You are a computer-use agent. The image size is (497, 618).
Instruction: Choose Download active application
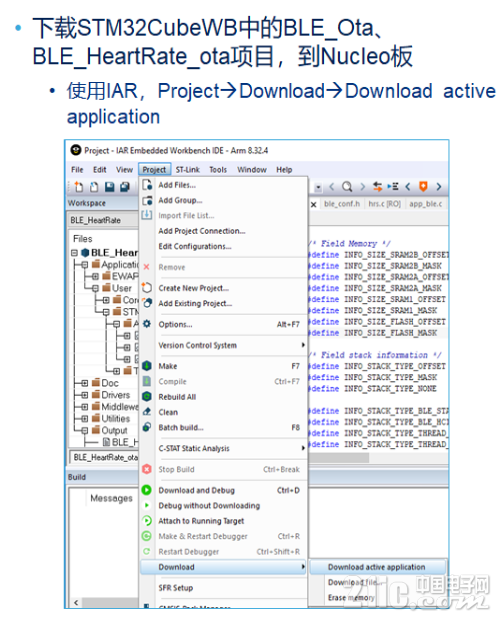pyautogui.click(x=378, y=567)
